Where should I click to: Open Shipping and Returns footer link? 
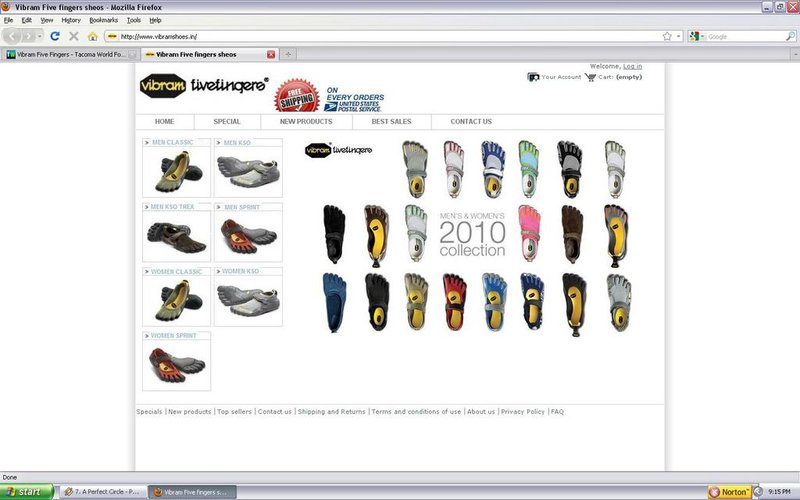pyautogui.click(x=332, y=411)
